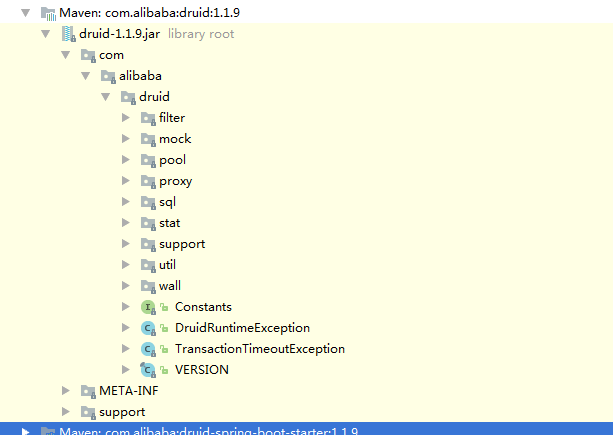Viewport: 613px width, 435px height.
Task: Expand the filter package
Action: [x=125, y=118]
